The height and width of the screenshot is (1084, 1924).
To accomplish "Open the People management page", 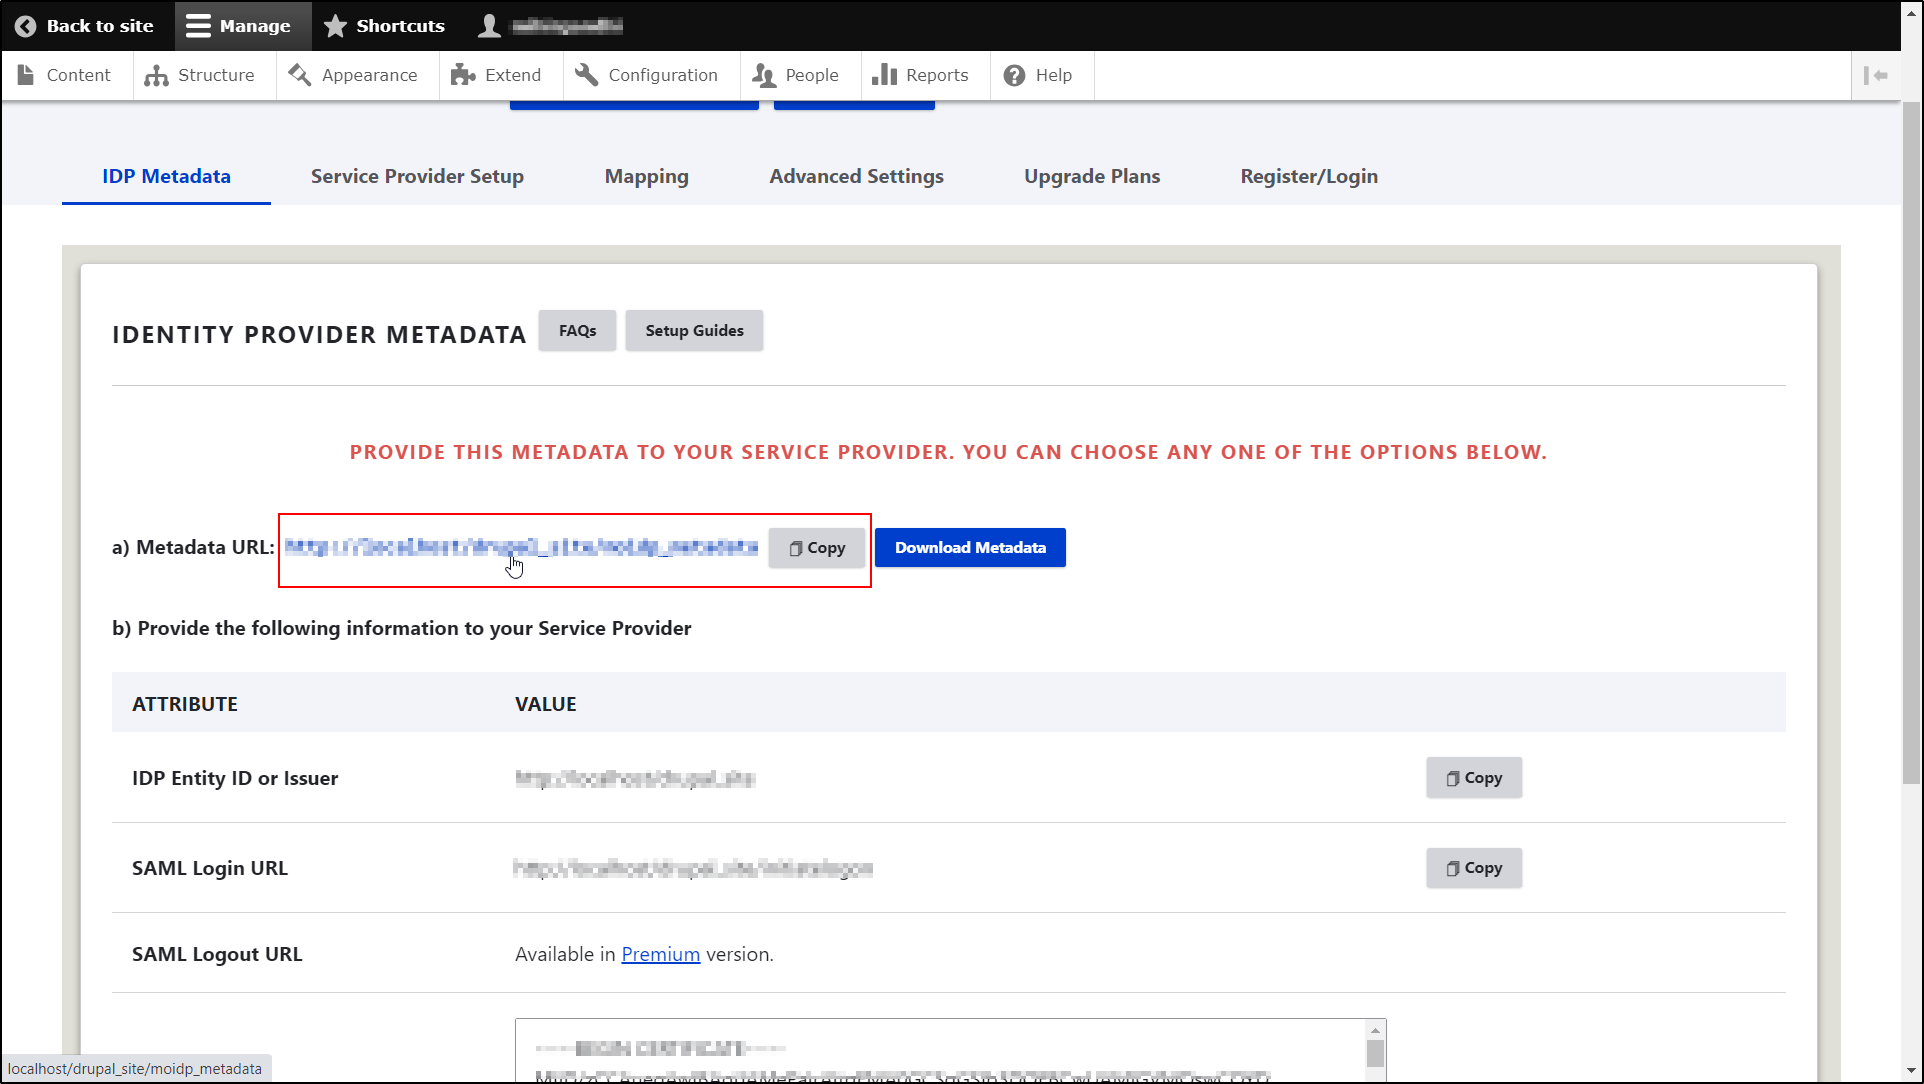I will 797,75.
